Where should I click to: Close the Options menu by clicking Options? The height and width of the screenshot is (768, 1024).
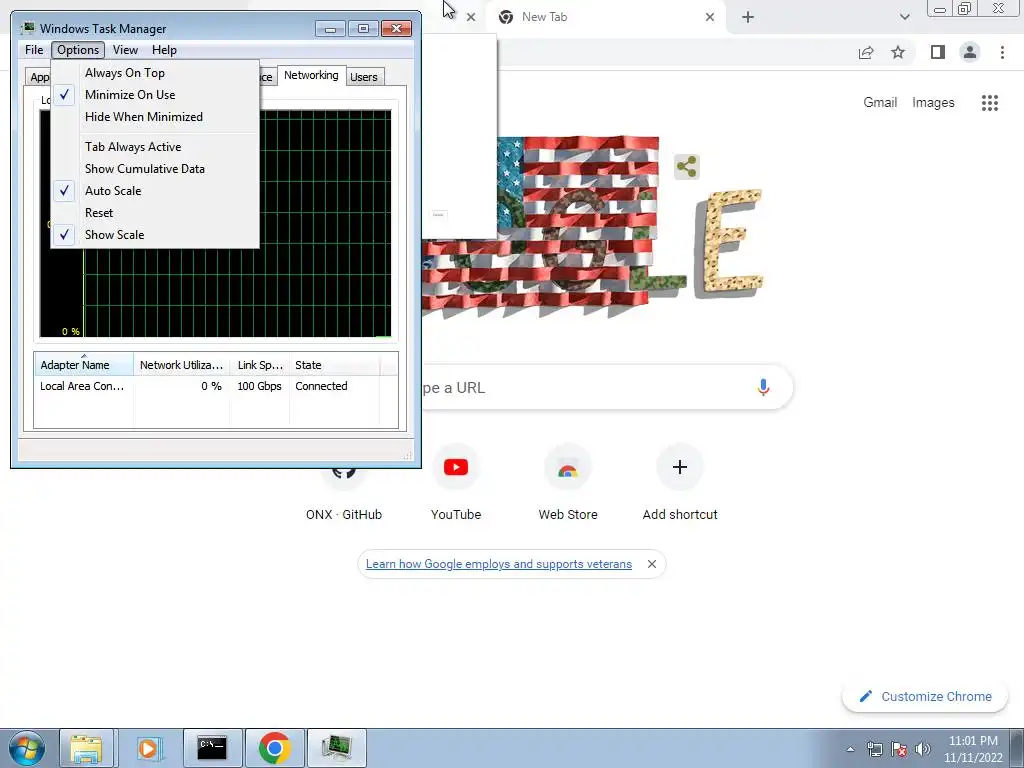tap(78, 50)
